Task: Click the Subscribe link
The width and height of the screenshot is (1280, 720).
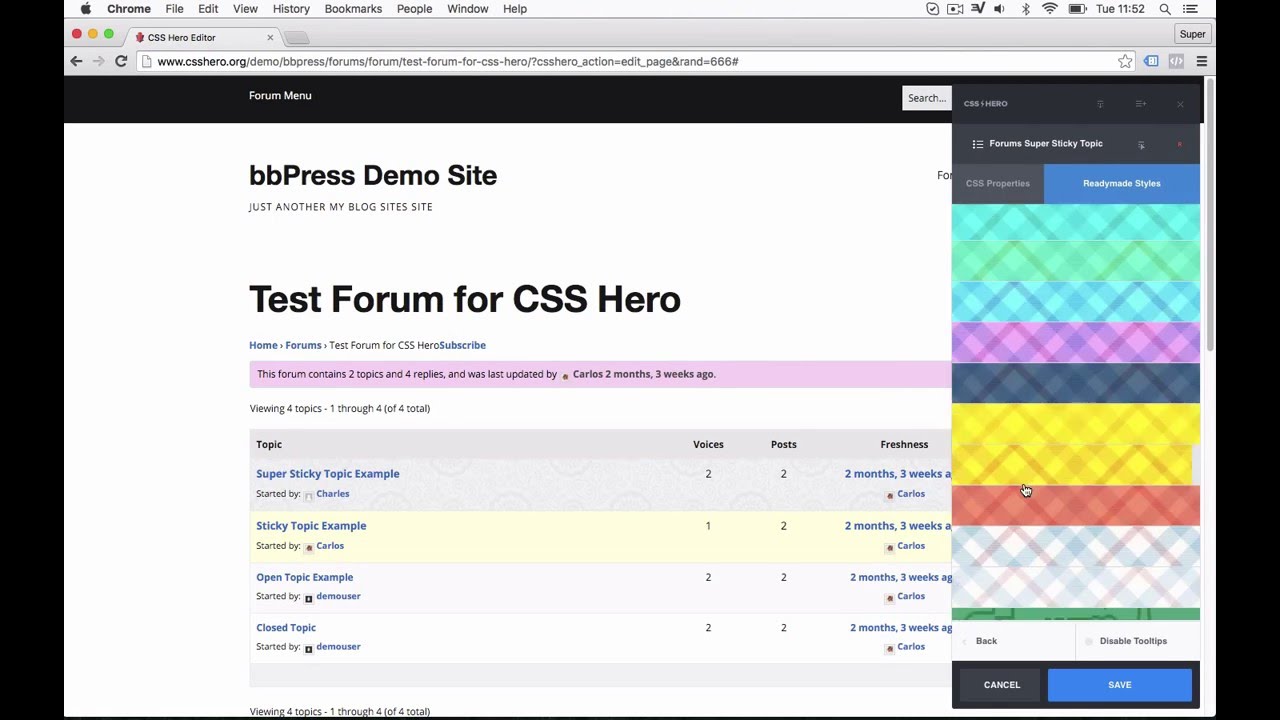Action: pos(462,345)
